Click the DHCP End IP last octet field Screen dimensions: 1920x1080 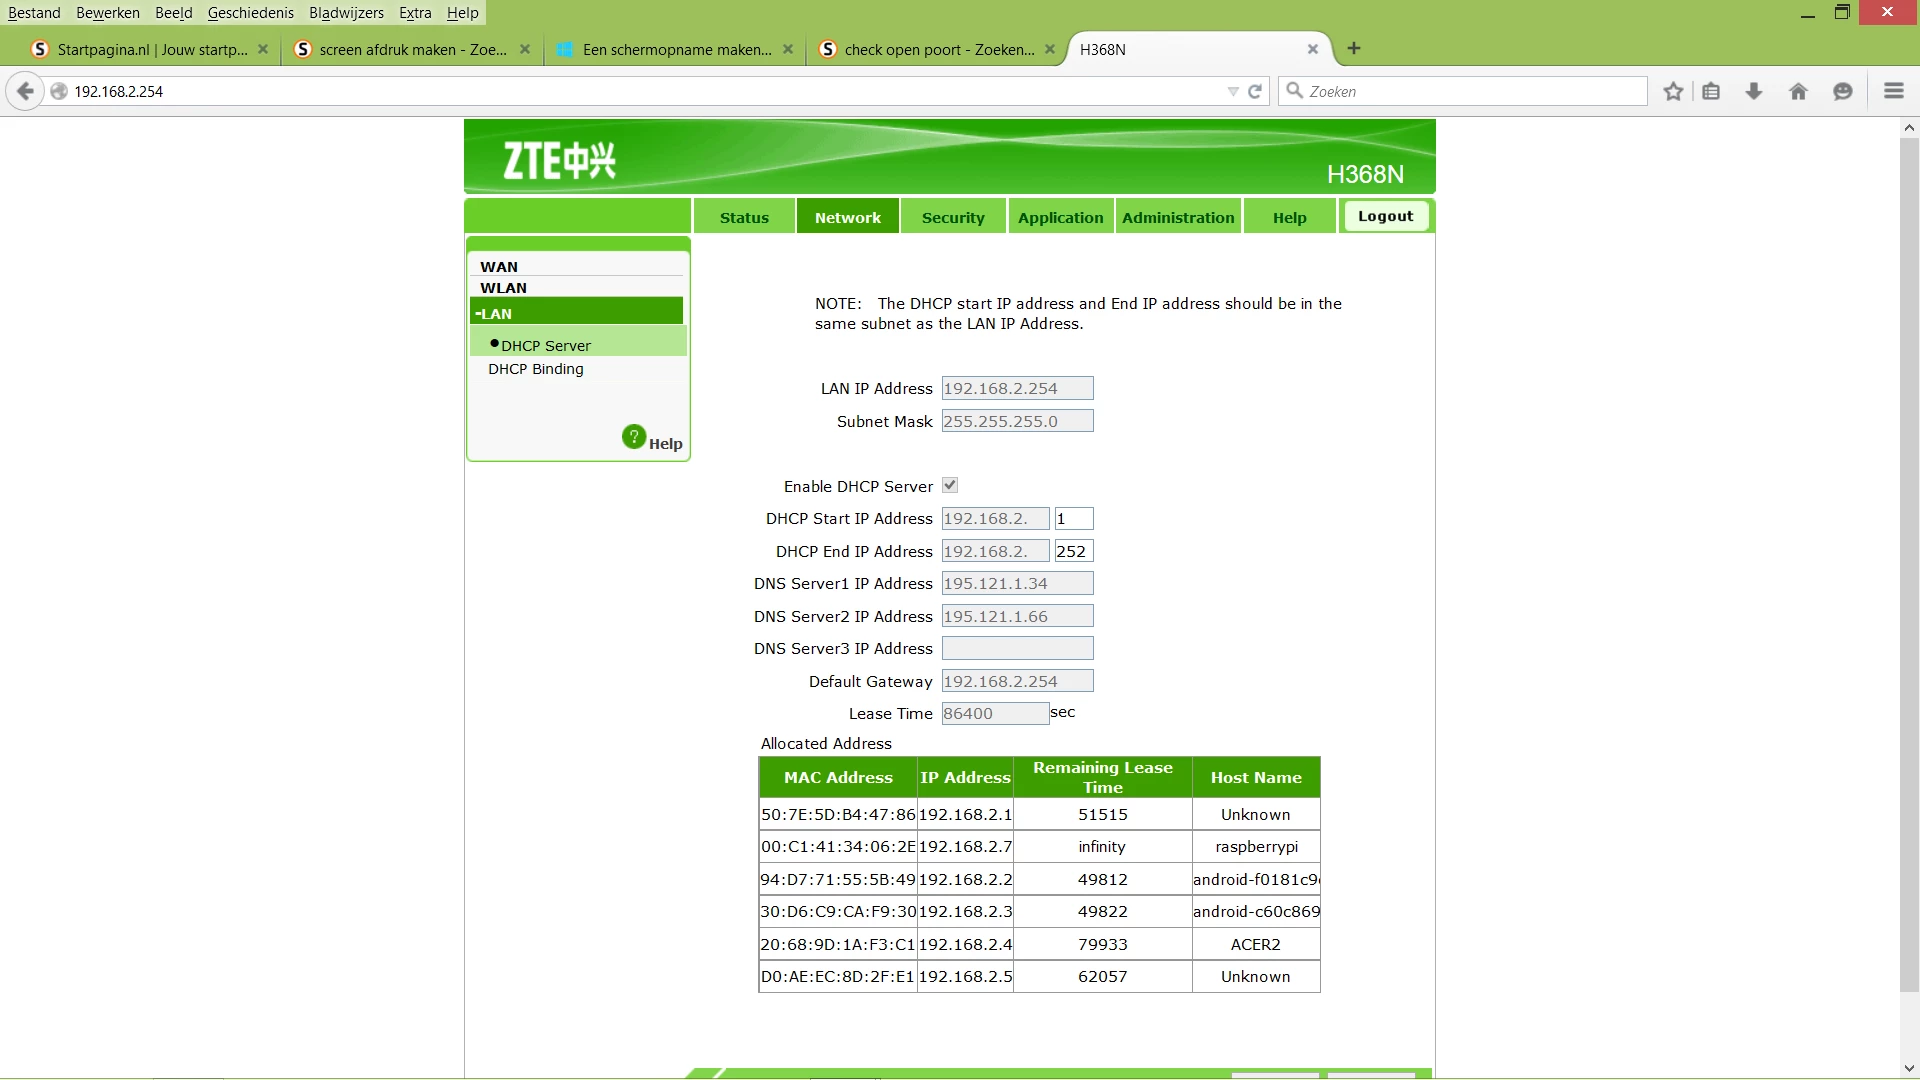(1072, 551)
